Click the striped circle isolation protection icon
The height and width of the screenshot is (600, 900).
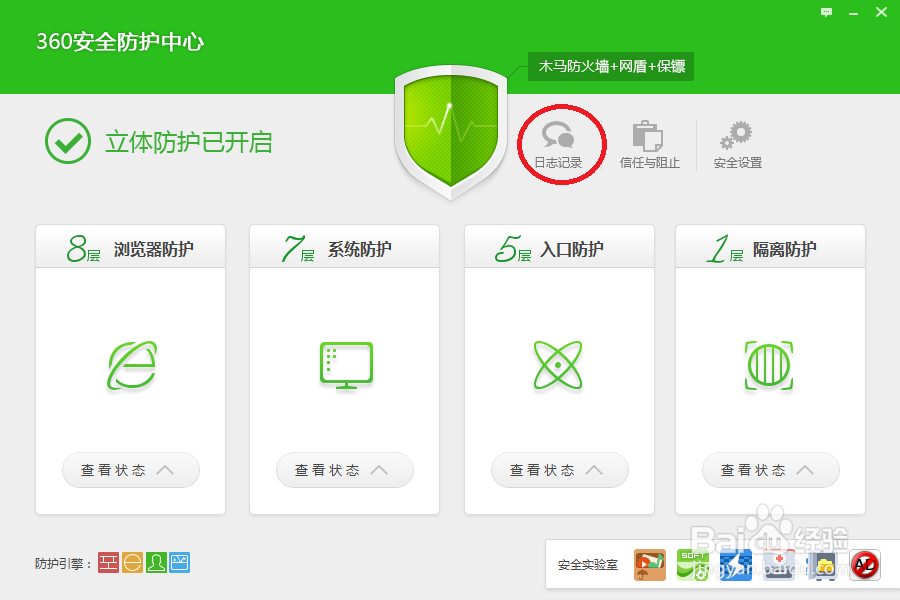coord(769,365)
